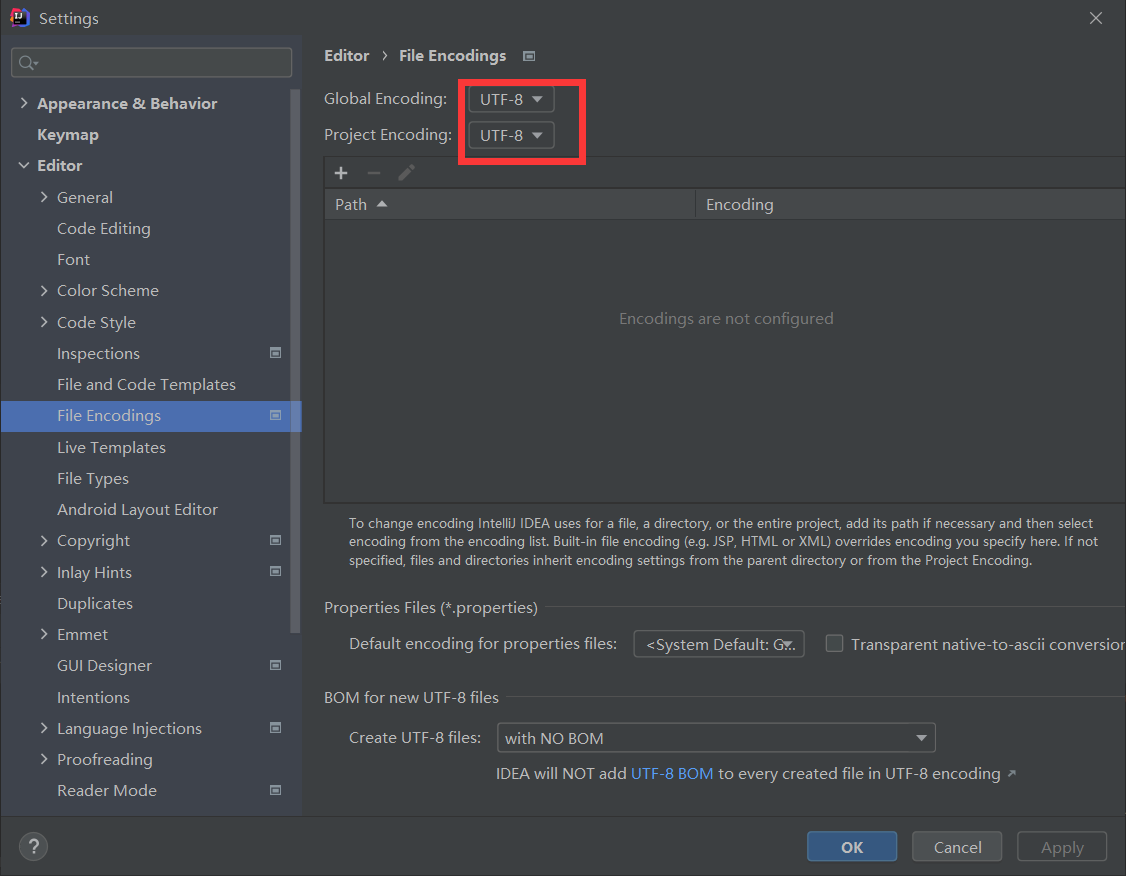This screenshot has width=1126, height=876.
Task: Click the add path plus icon
Action: (x=341, y=173)
